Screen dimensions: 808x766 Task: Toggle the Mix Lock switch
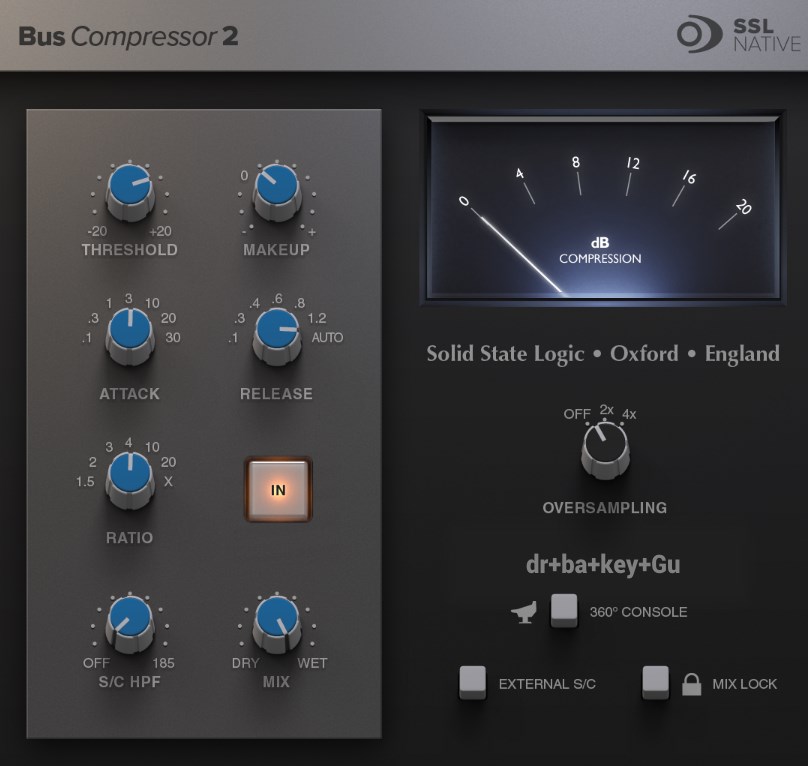(x=656, y=682)
